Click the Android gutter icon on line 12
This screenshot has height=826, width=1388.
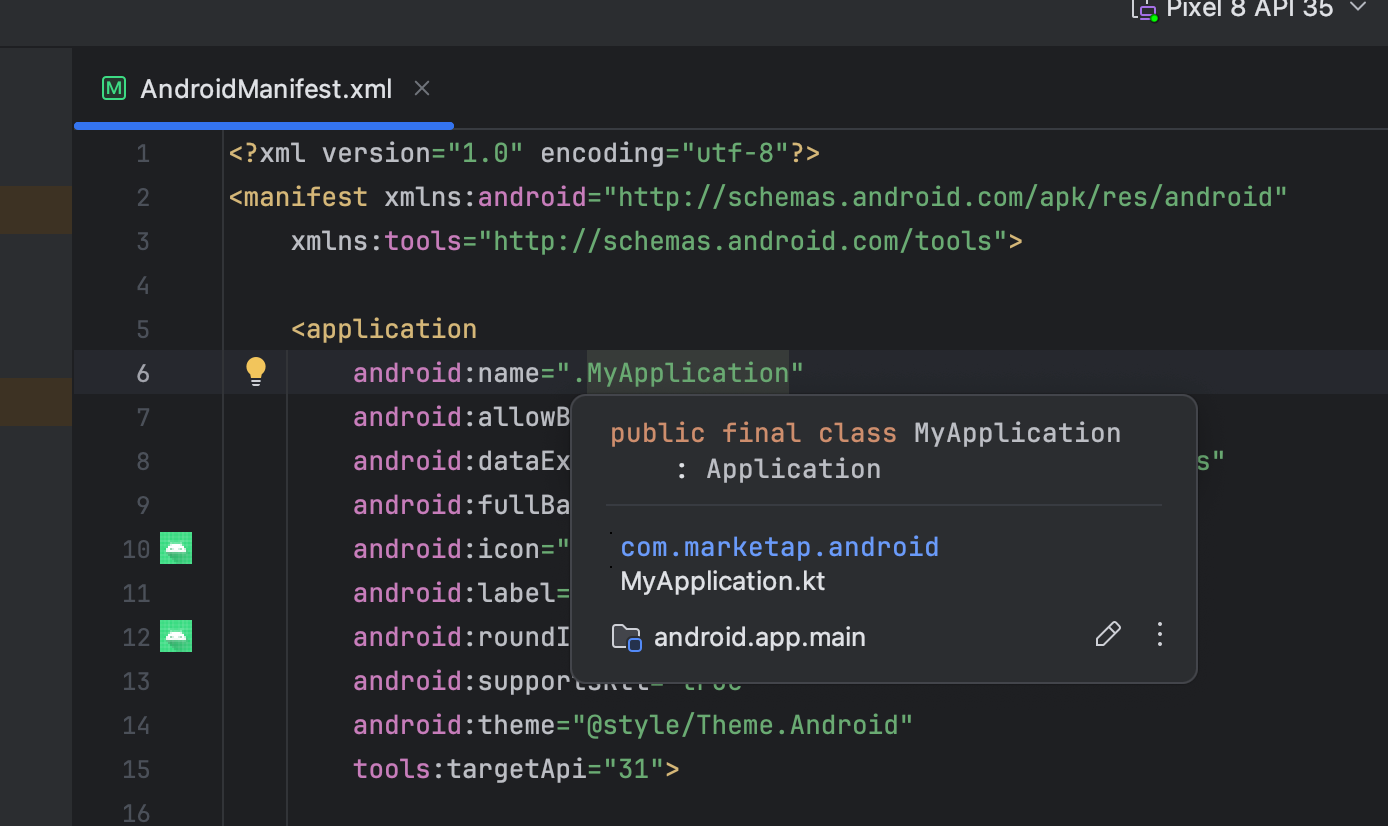coord(176,636)
